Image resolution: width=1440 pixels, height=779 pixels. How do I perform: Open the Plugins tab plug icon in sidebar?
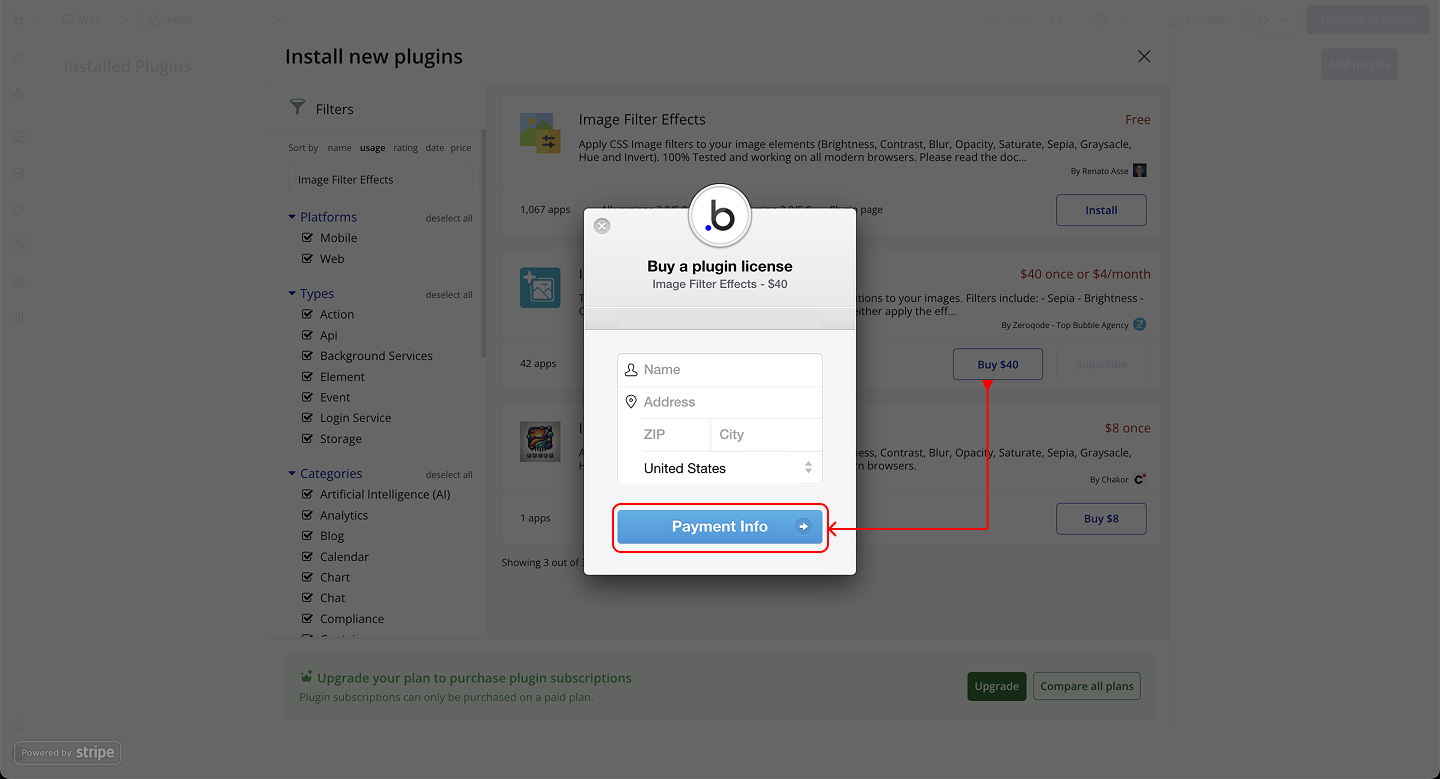(x=19, y=246)
